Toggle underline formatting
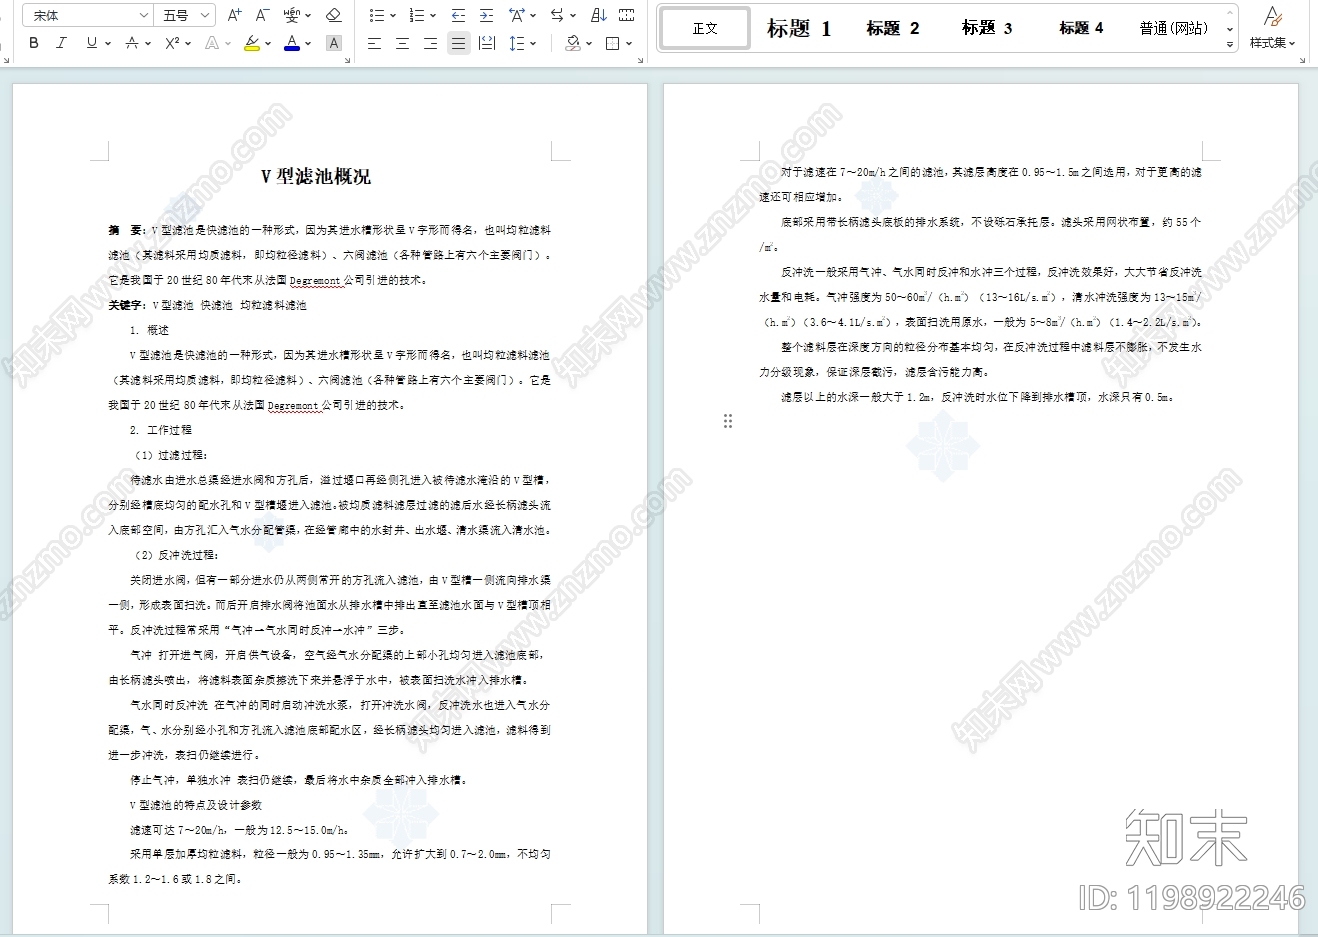This screenshot has height=937, width=1318. (92, 43)
